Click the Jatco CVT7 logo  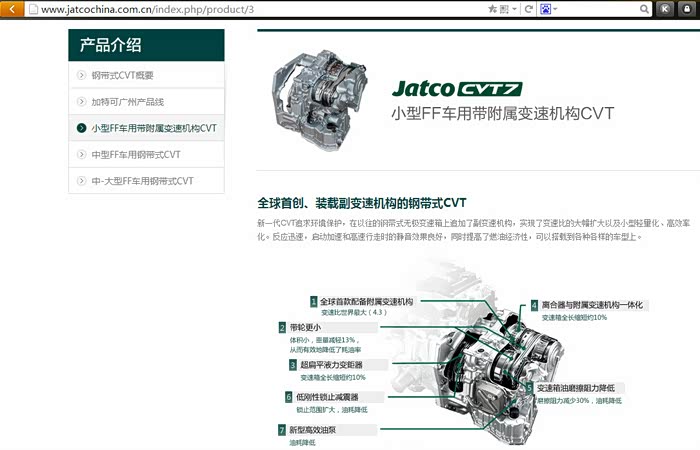[457, 88]
